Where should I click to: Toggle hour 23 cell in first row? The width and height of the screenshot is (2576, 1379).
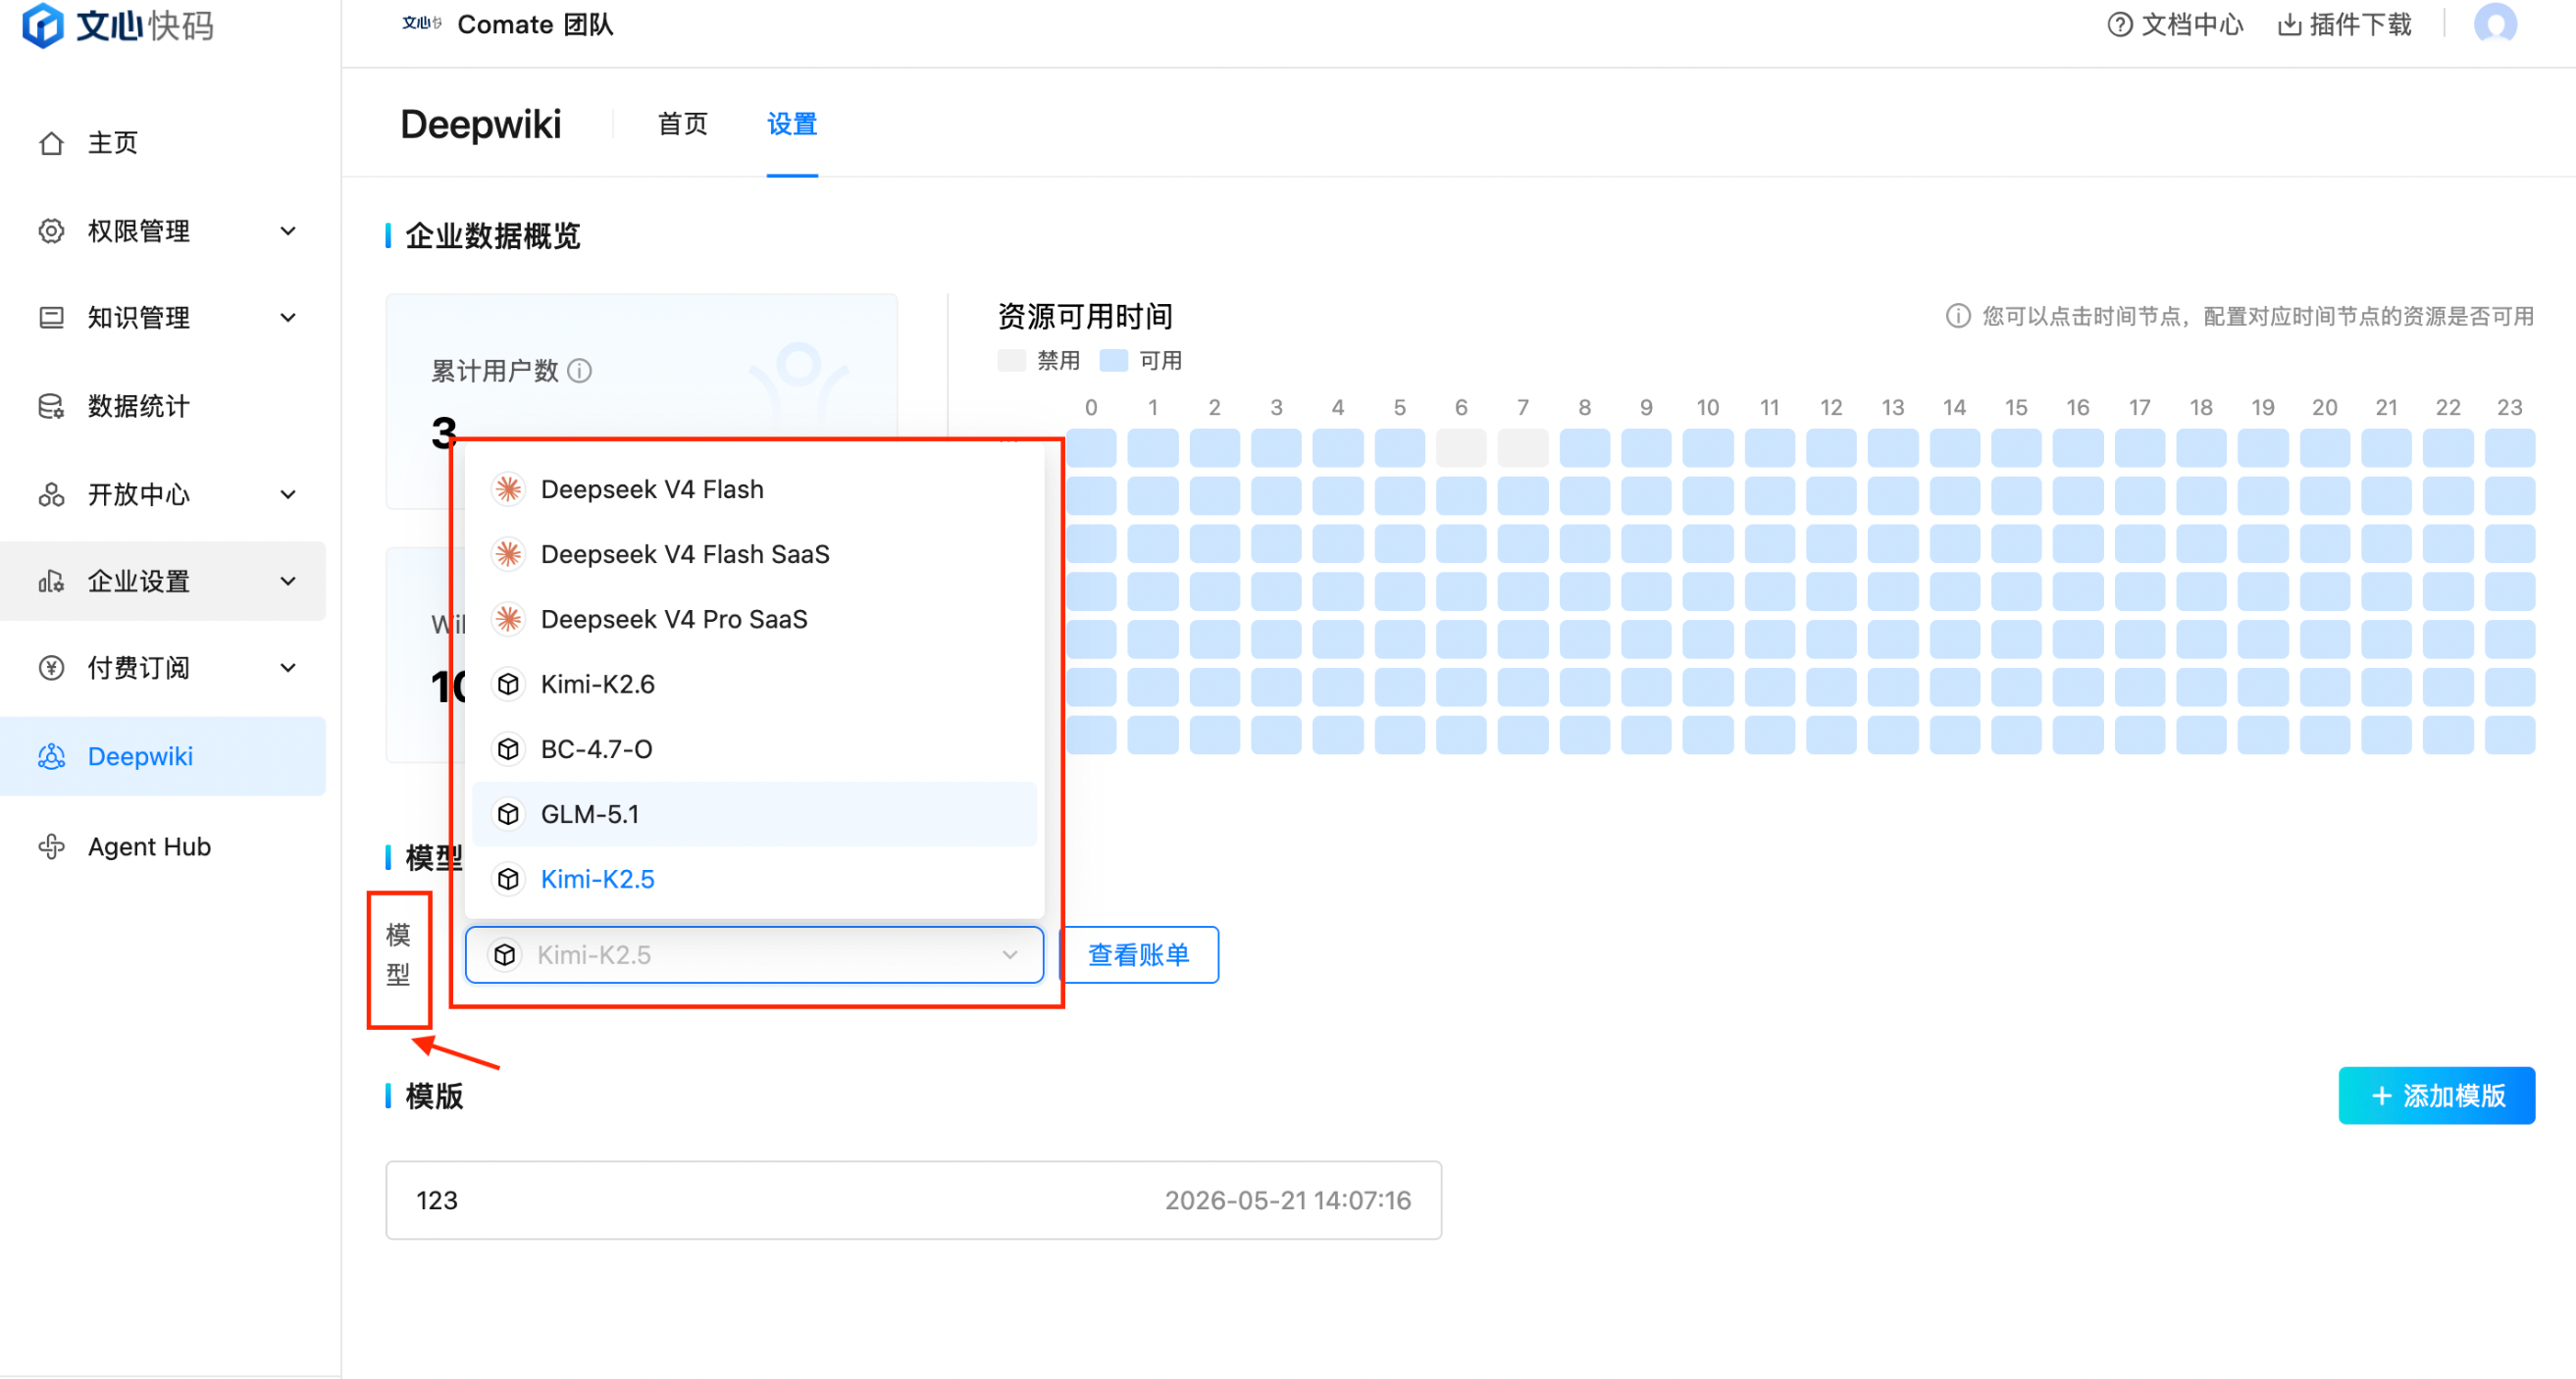[2510, 448]
